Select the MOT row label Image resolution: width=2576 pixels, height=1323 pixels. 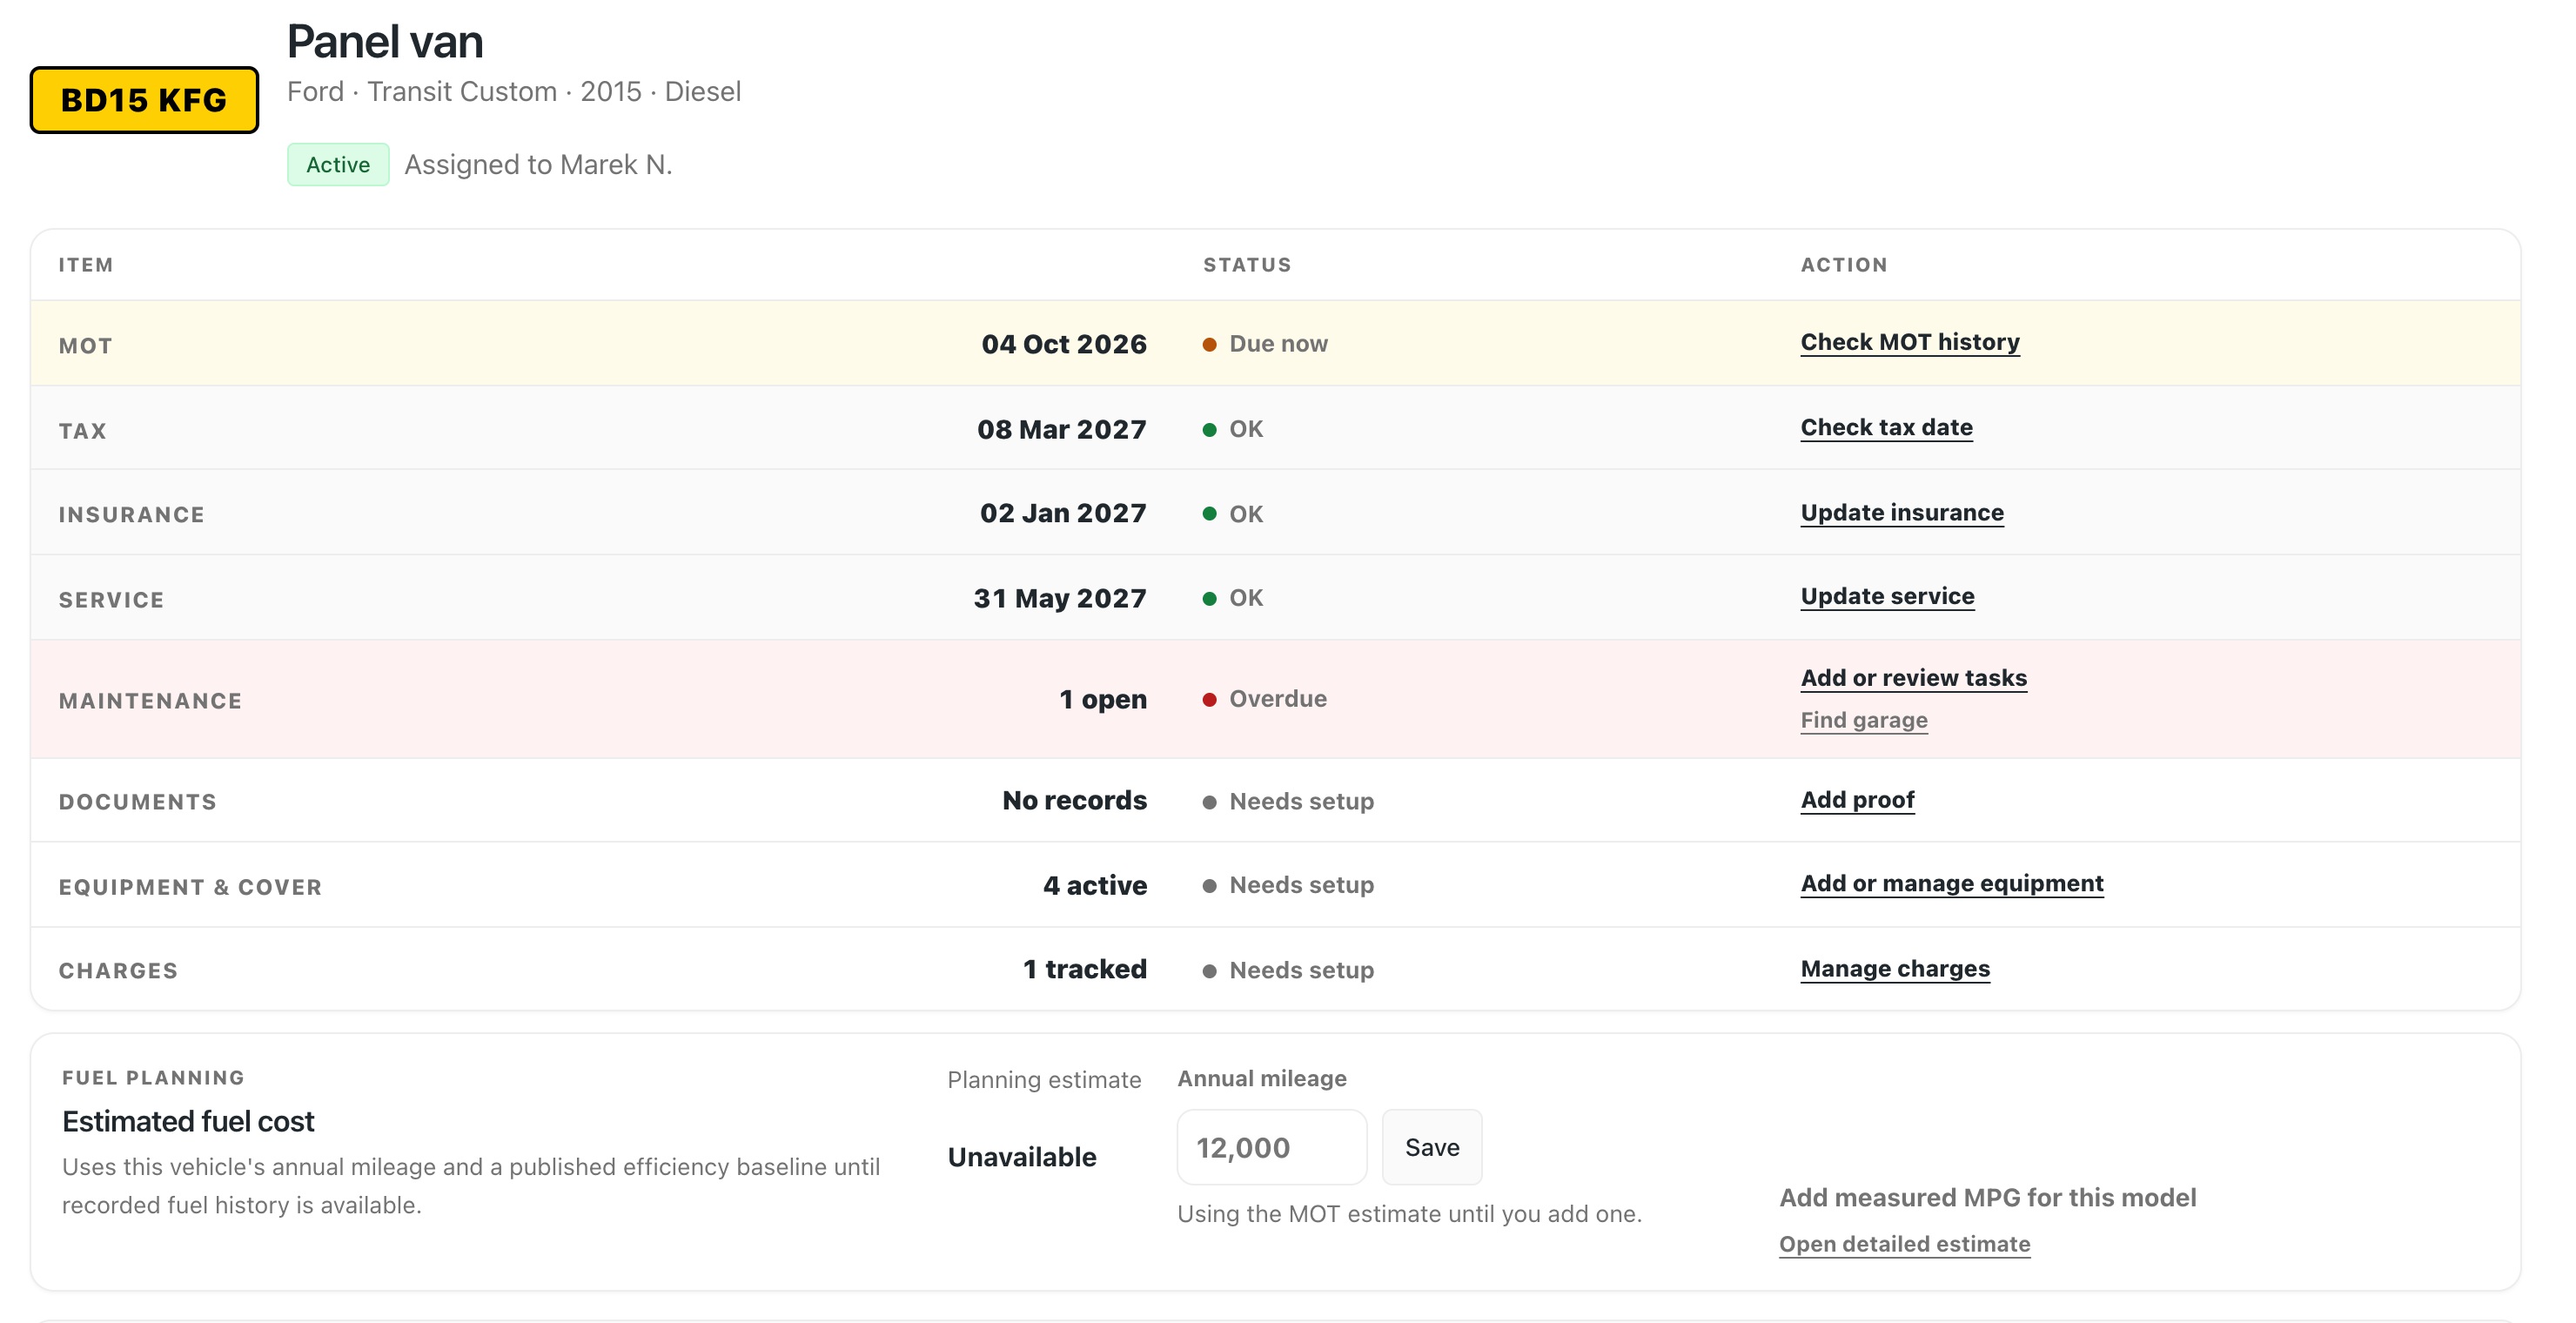coord(85,346)
